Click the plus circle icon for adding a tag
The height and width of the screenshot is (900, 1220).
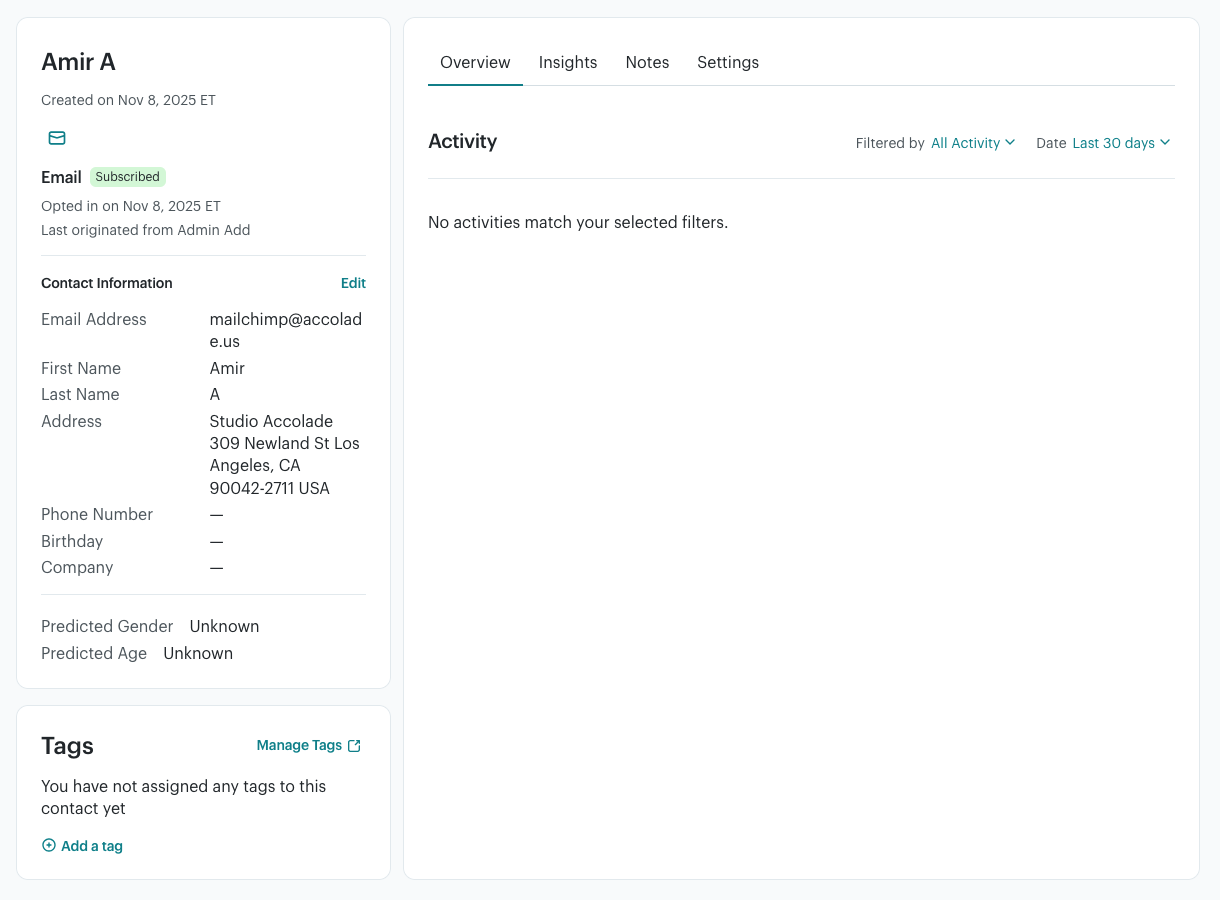coord(49,846)
